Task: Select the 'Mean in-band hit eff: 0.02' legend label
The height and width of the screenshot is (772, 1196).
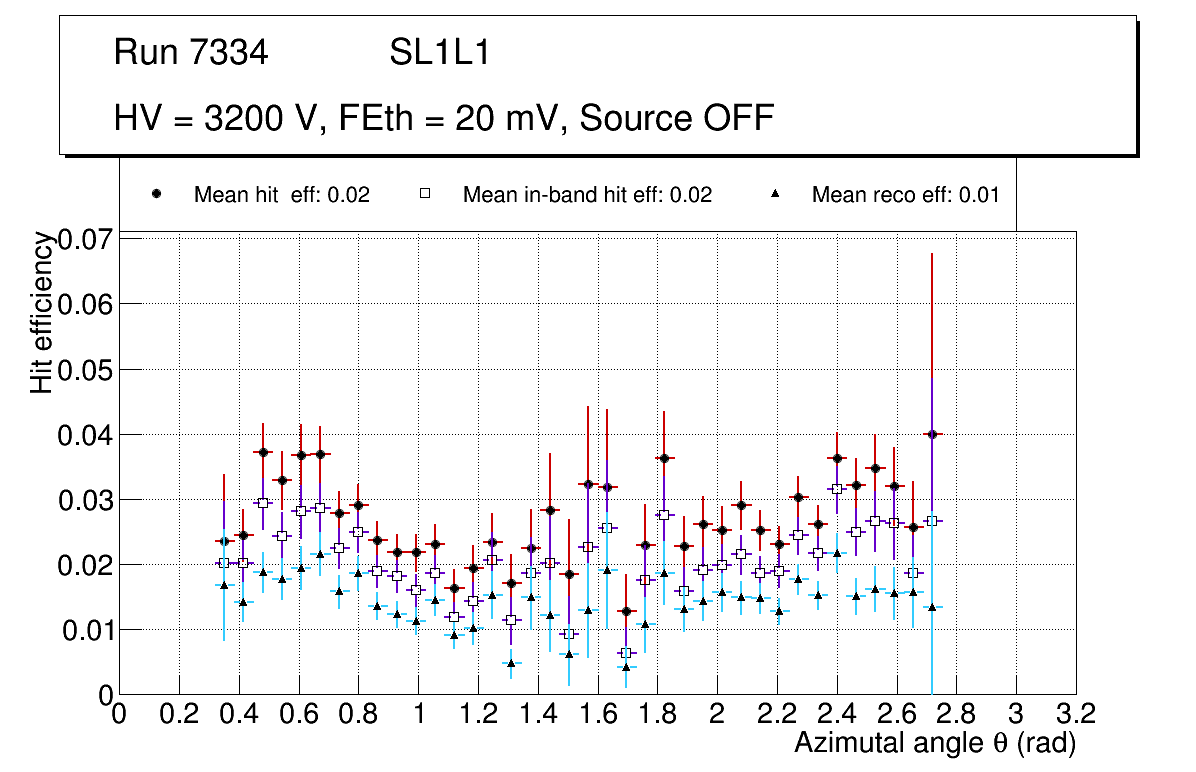Action: [x=587, y=195]
